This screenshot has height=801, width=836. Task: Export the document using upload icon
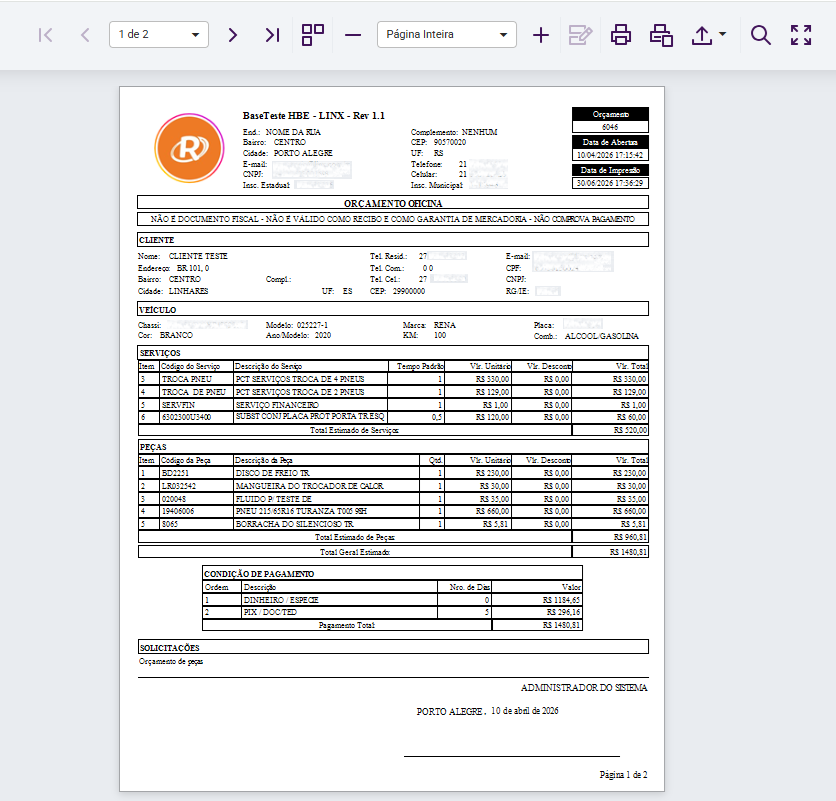702,35
